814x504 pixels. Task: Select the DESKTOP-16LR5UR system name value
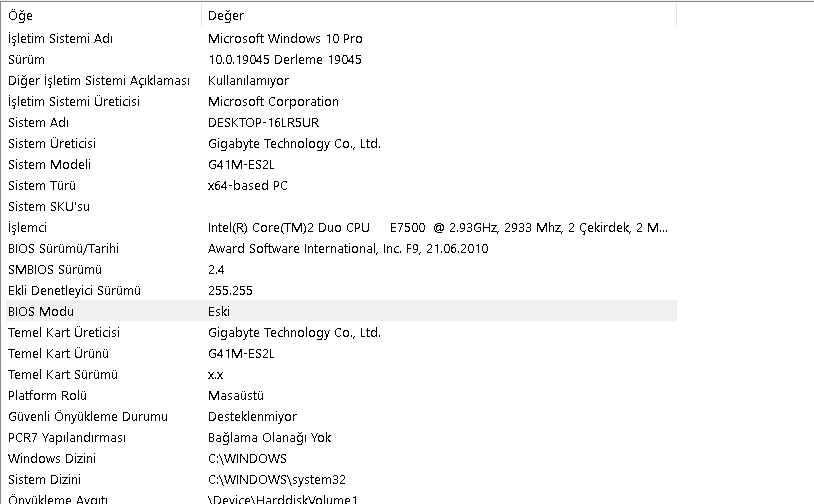[264, 122]
